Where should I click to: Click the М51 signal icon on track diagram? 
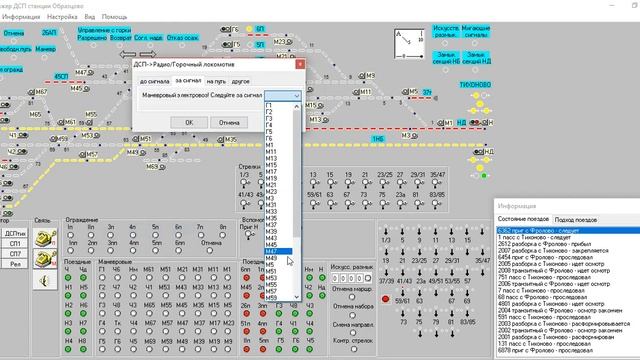point(136,139)
